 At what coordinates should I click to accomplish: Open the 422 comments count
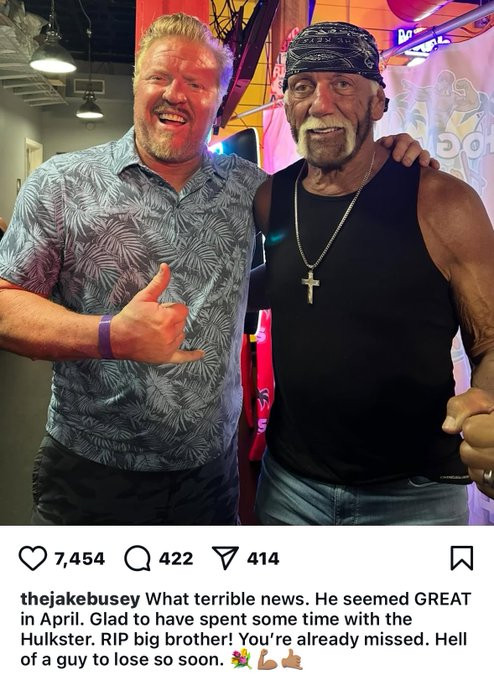pos(176,559)
